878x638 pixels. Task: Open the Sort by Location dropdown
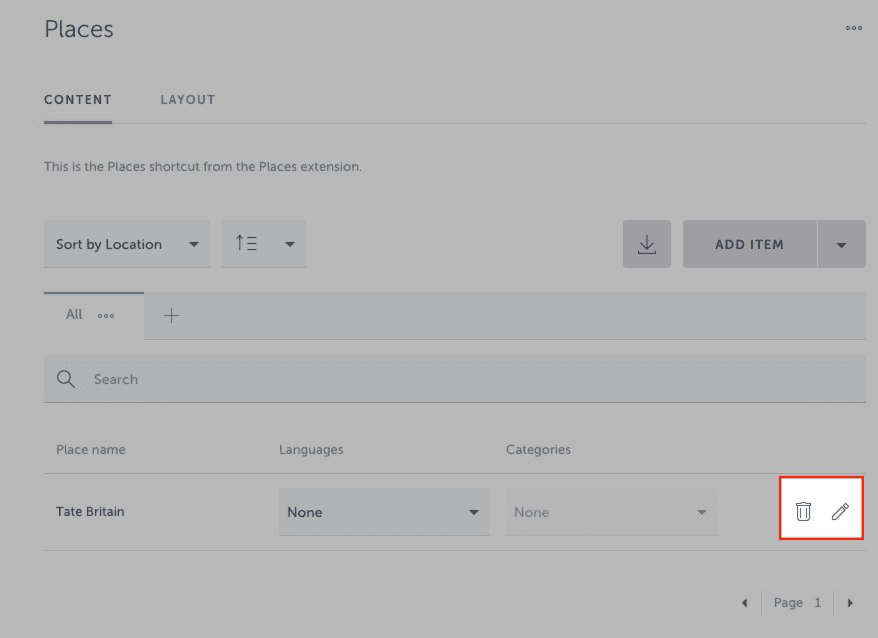(127, 244)
